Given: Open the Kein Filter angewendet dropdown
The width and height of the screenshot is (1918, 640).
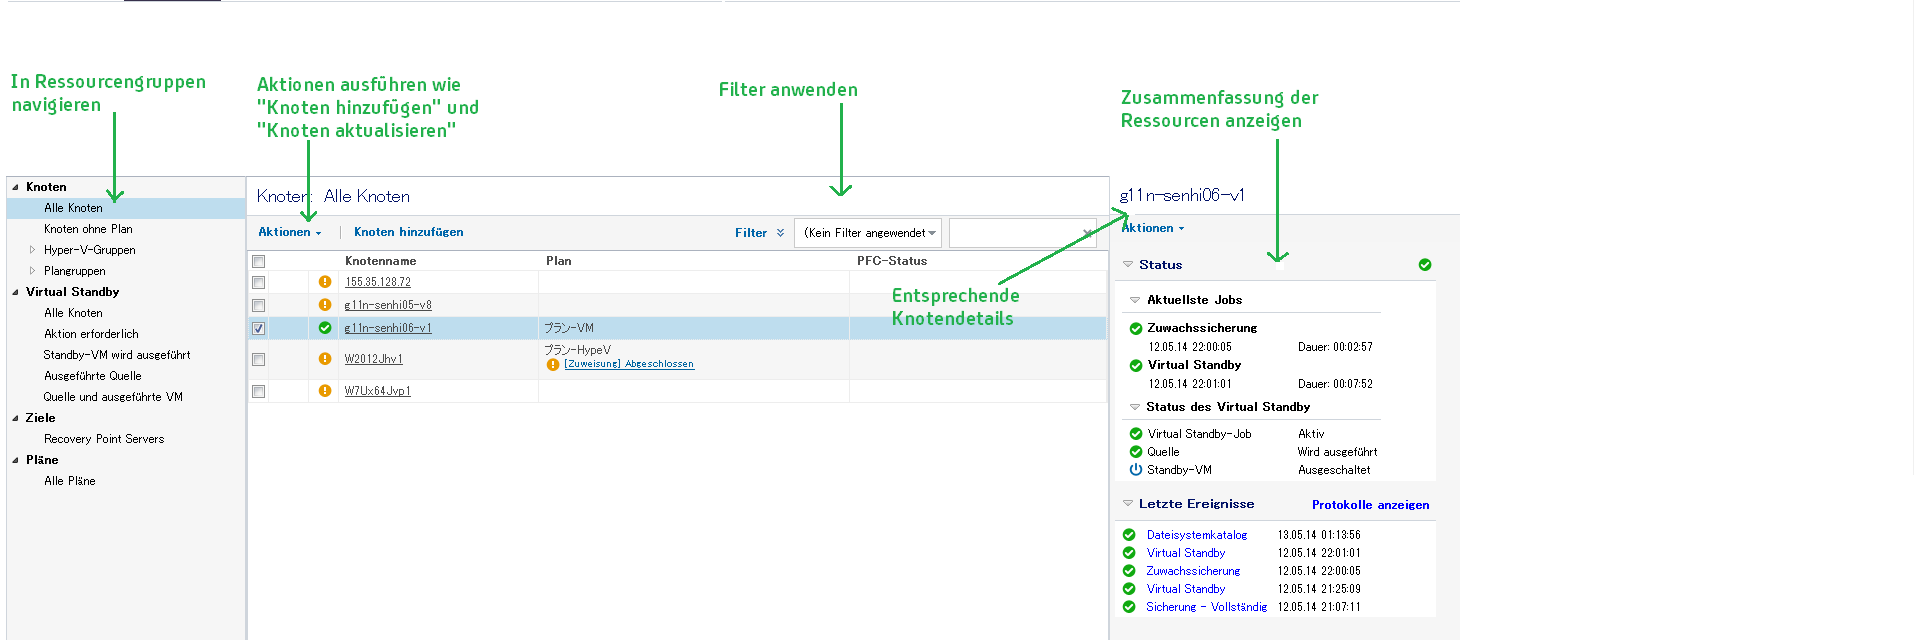Looking at the screenshot, I should pos(867,233).
